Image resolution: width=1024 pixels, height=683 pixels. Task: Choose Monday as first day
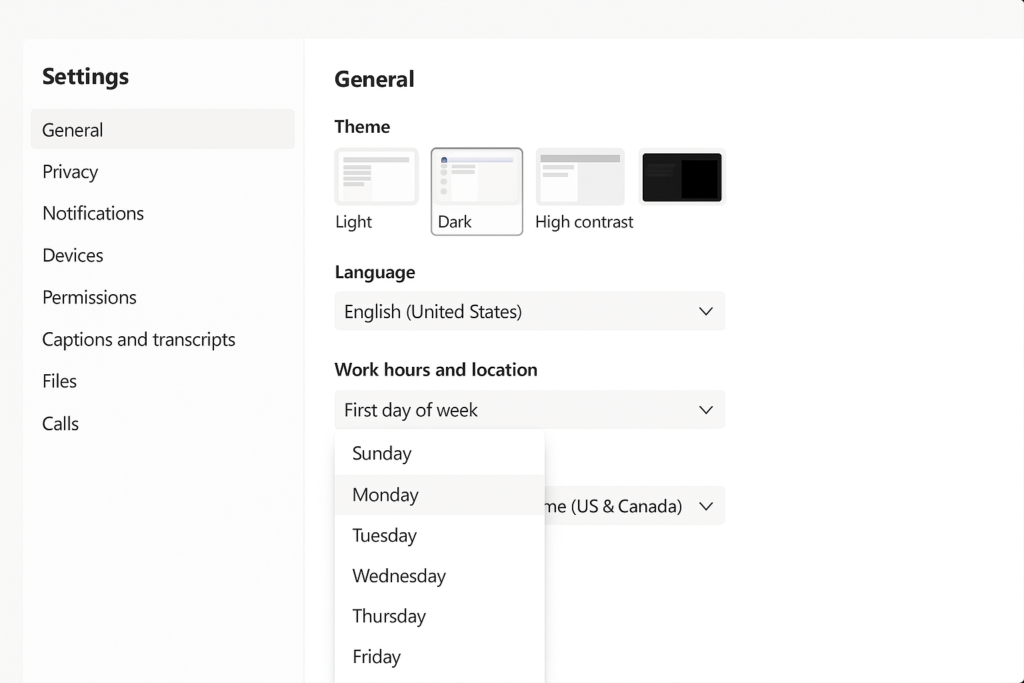pos(440,495)
